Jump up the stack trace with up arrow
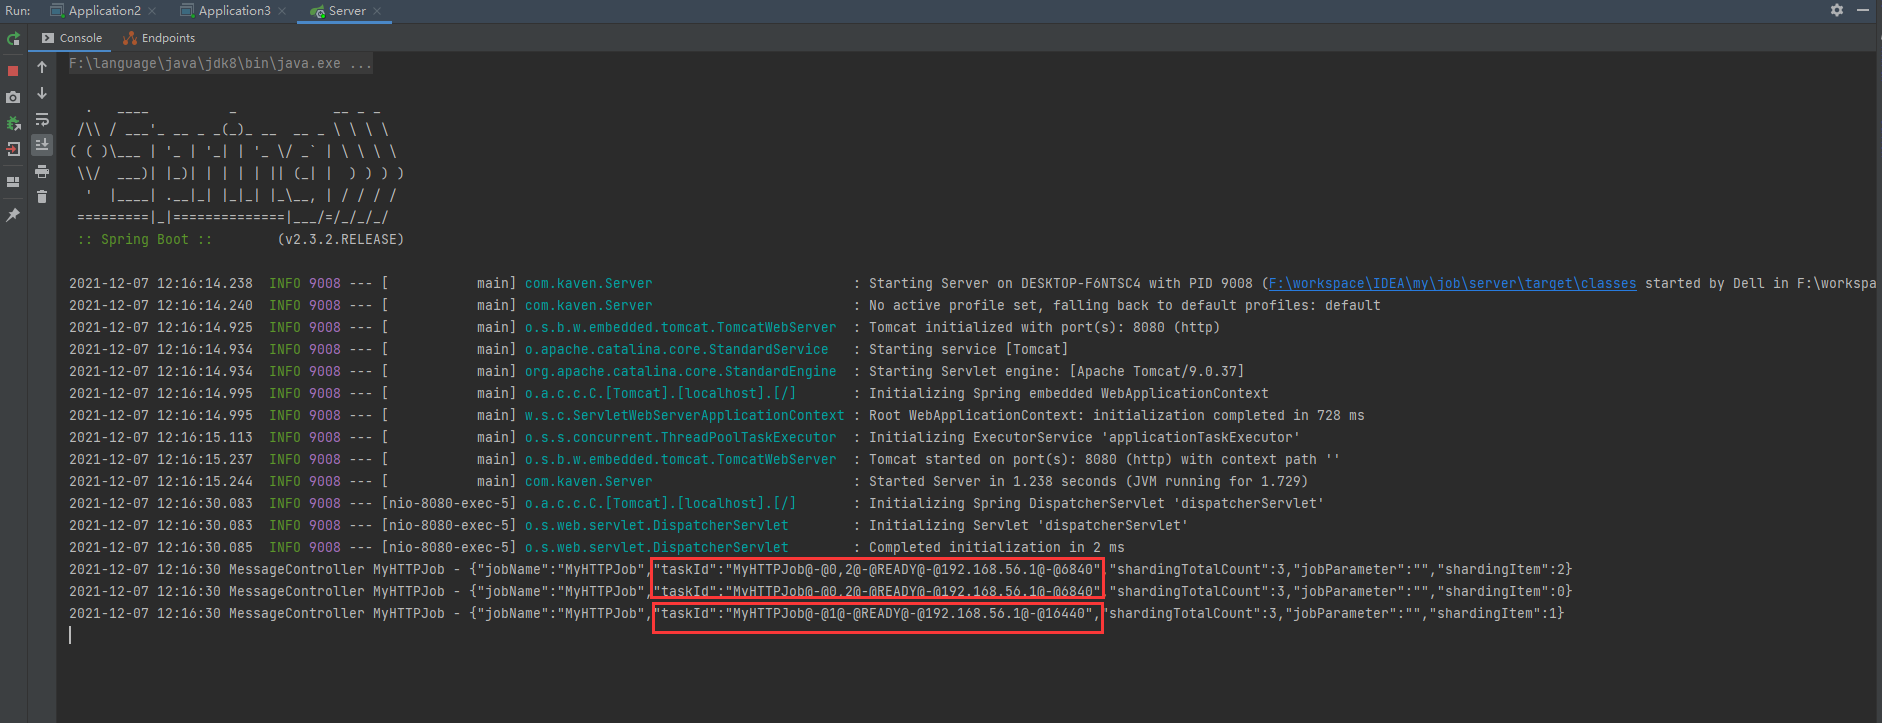 point(42,67)
